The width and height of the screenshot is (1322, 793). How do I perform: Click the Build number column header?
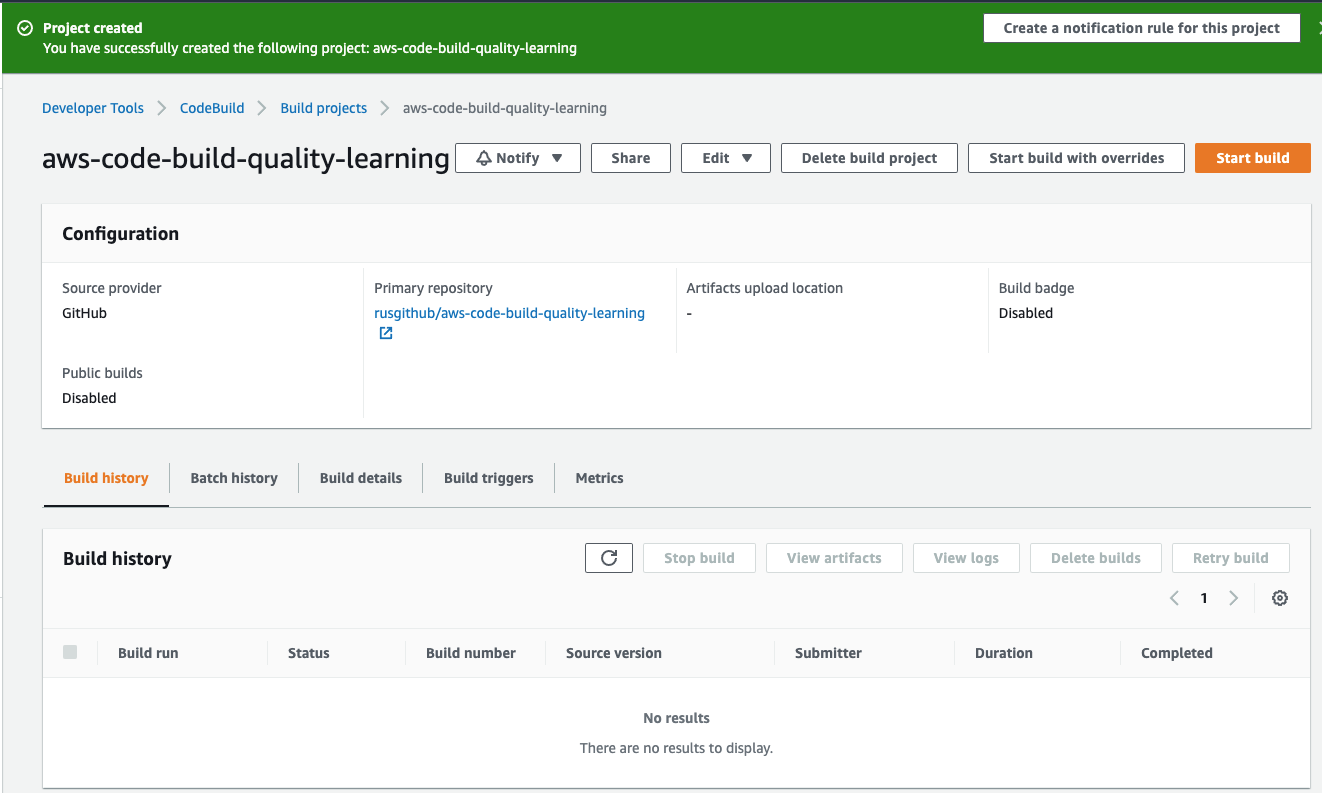point(471,653)
